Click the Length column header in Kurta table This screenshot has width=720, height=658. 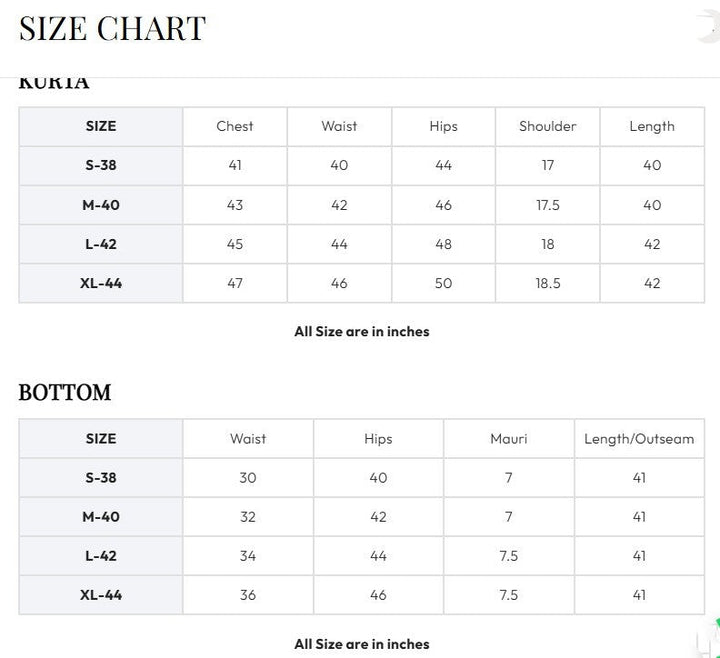pyautogui.click(x=652, y=127)
